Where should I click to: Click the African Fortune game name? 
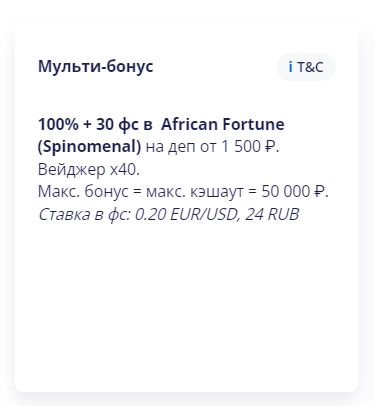coord(223,124)
